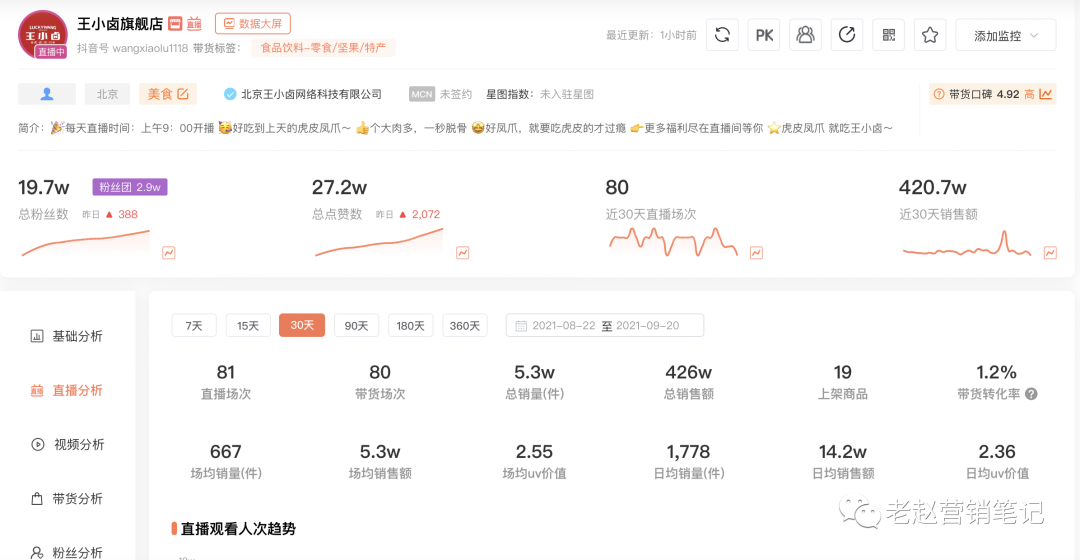Click the verified badge before 北京王小卤网络科技有限公司
The image size is (1080, 560).
pyautogui.click(x=230, y=94)
